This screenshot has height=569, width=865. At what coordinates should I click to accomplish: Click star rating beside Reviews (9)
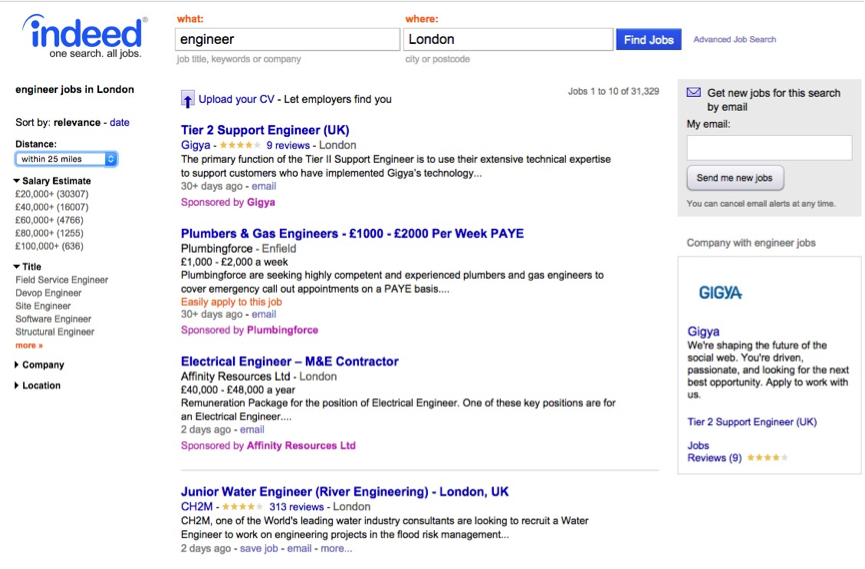click(767, 458)
